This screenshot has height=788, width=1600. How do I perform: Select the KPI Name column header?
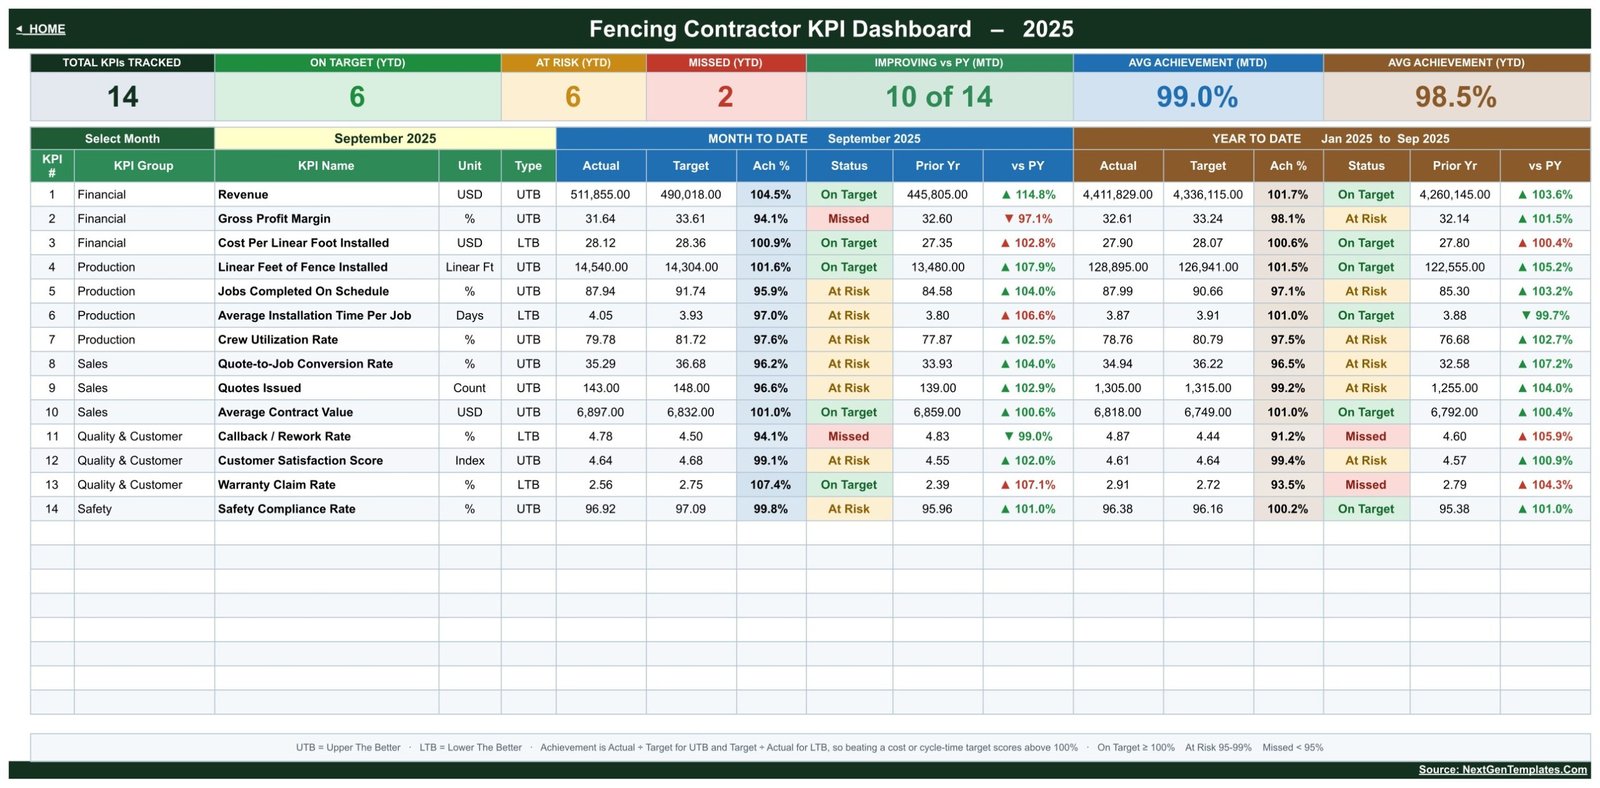[326, 166]
